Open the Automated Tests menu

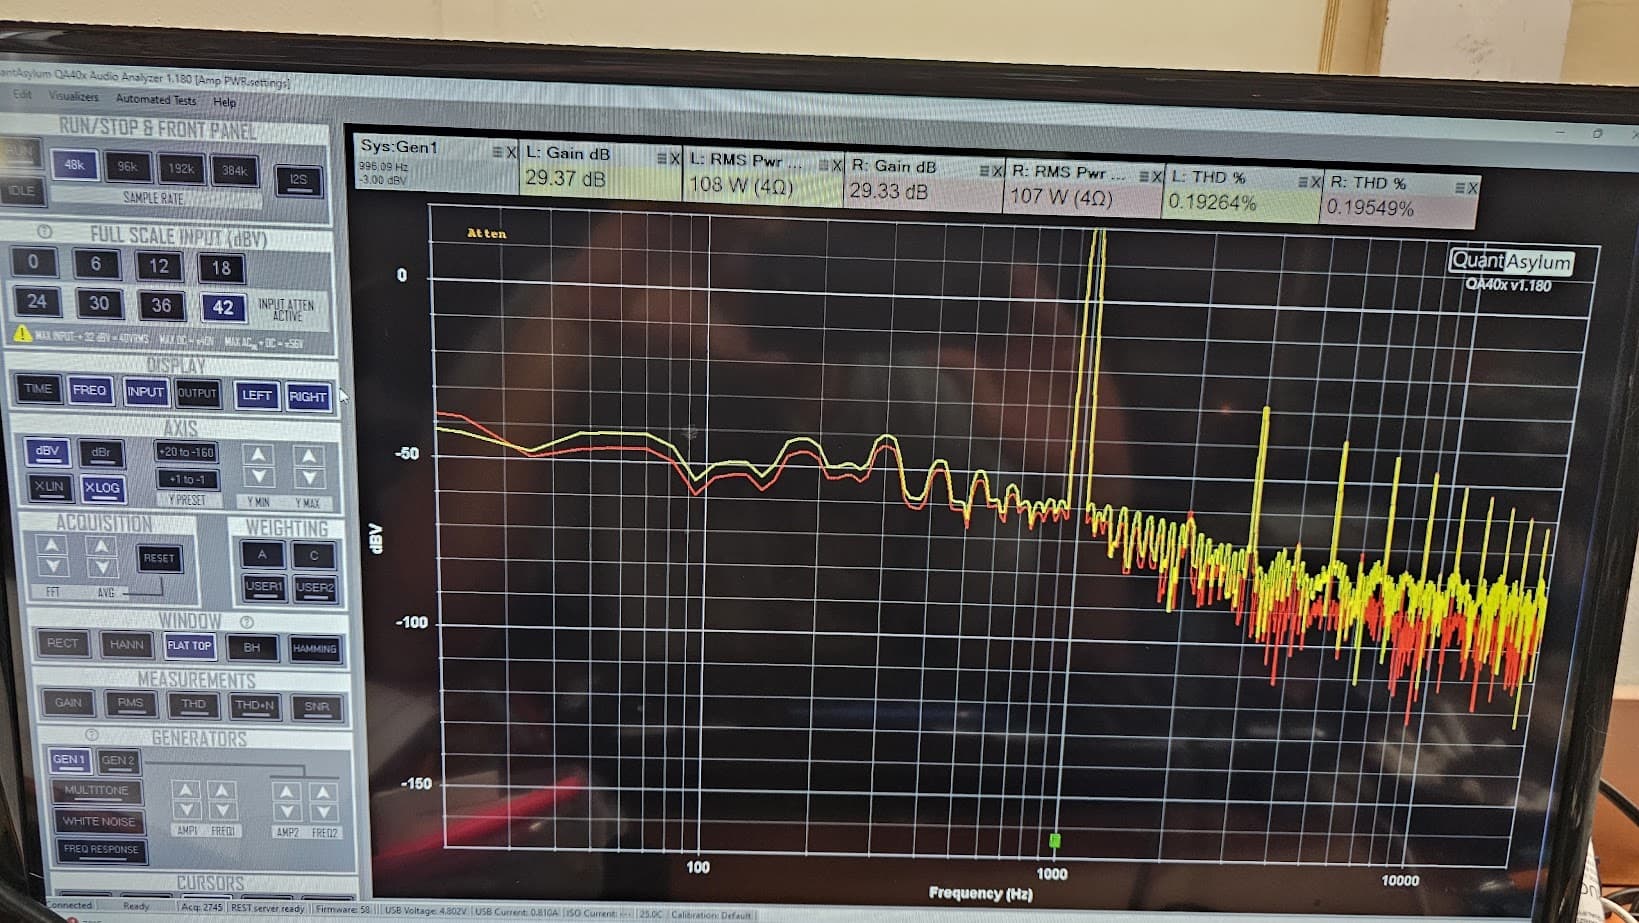click(156, 99)
